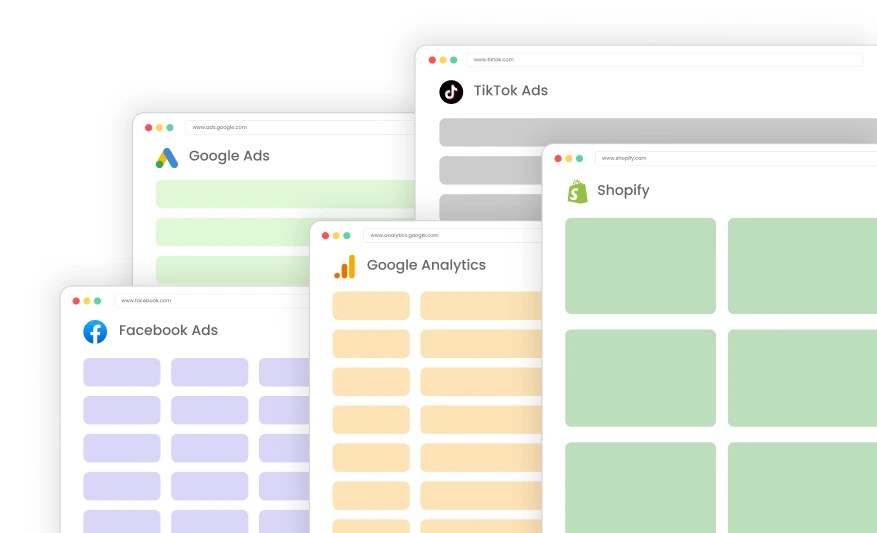Select the "Facebook Ads" heading text

click(x=168, y=330)
